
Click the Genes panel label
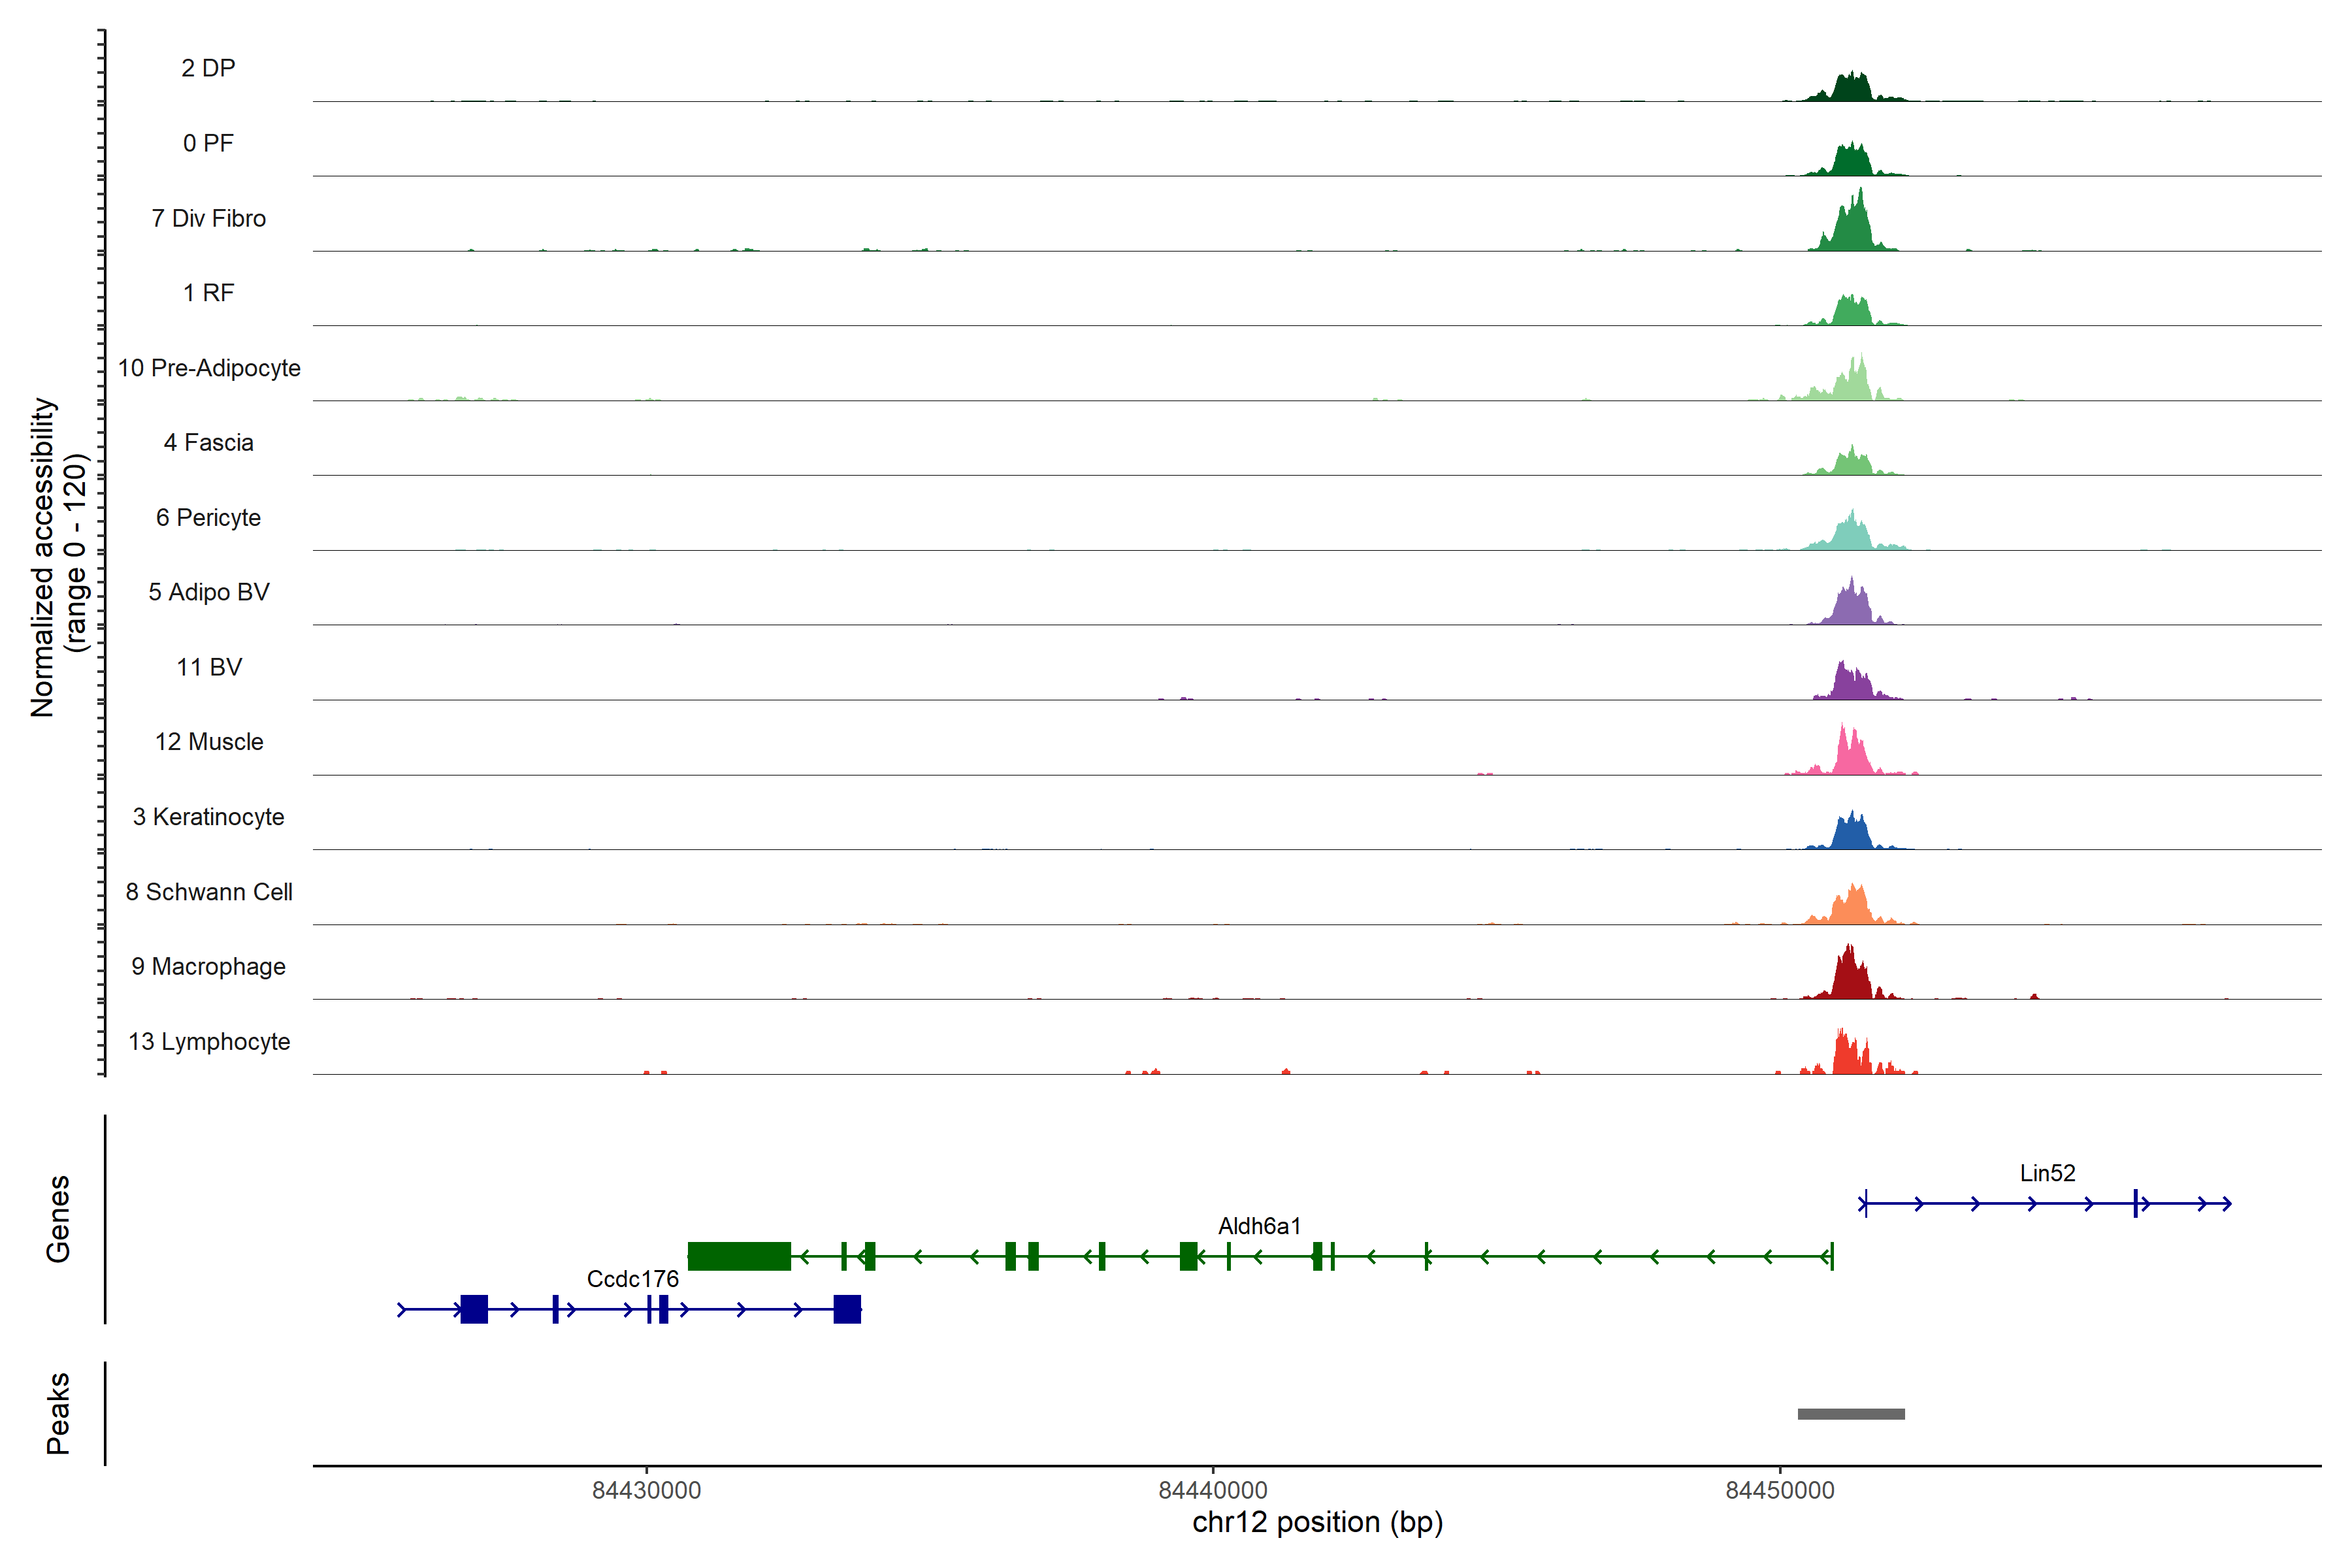[x=58, y=1219]
